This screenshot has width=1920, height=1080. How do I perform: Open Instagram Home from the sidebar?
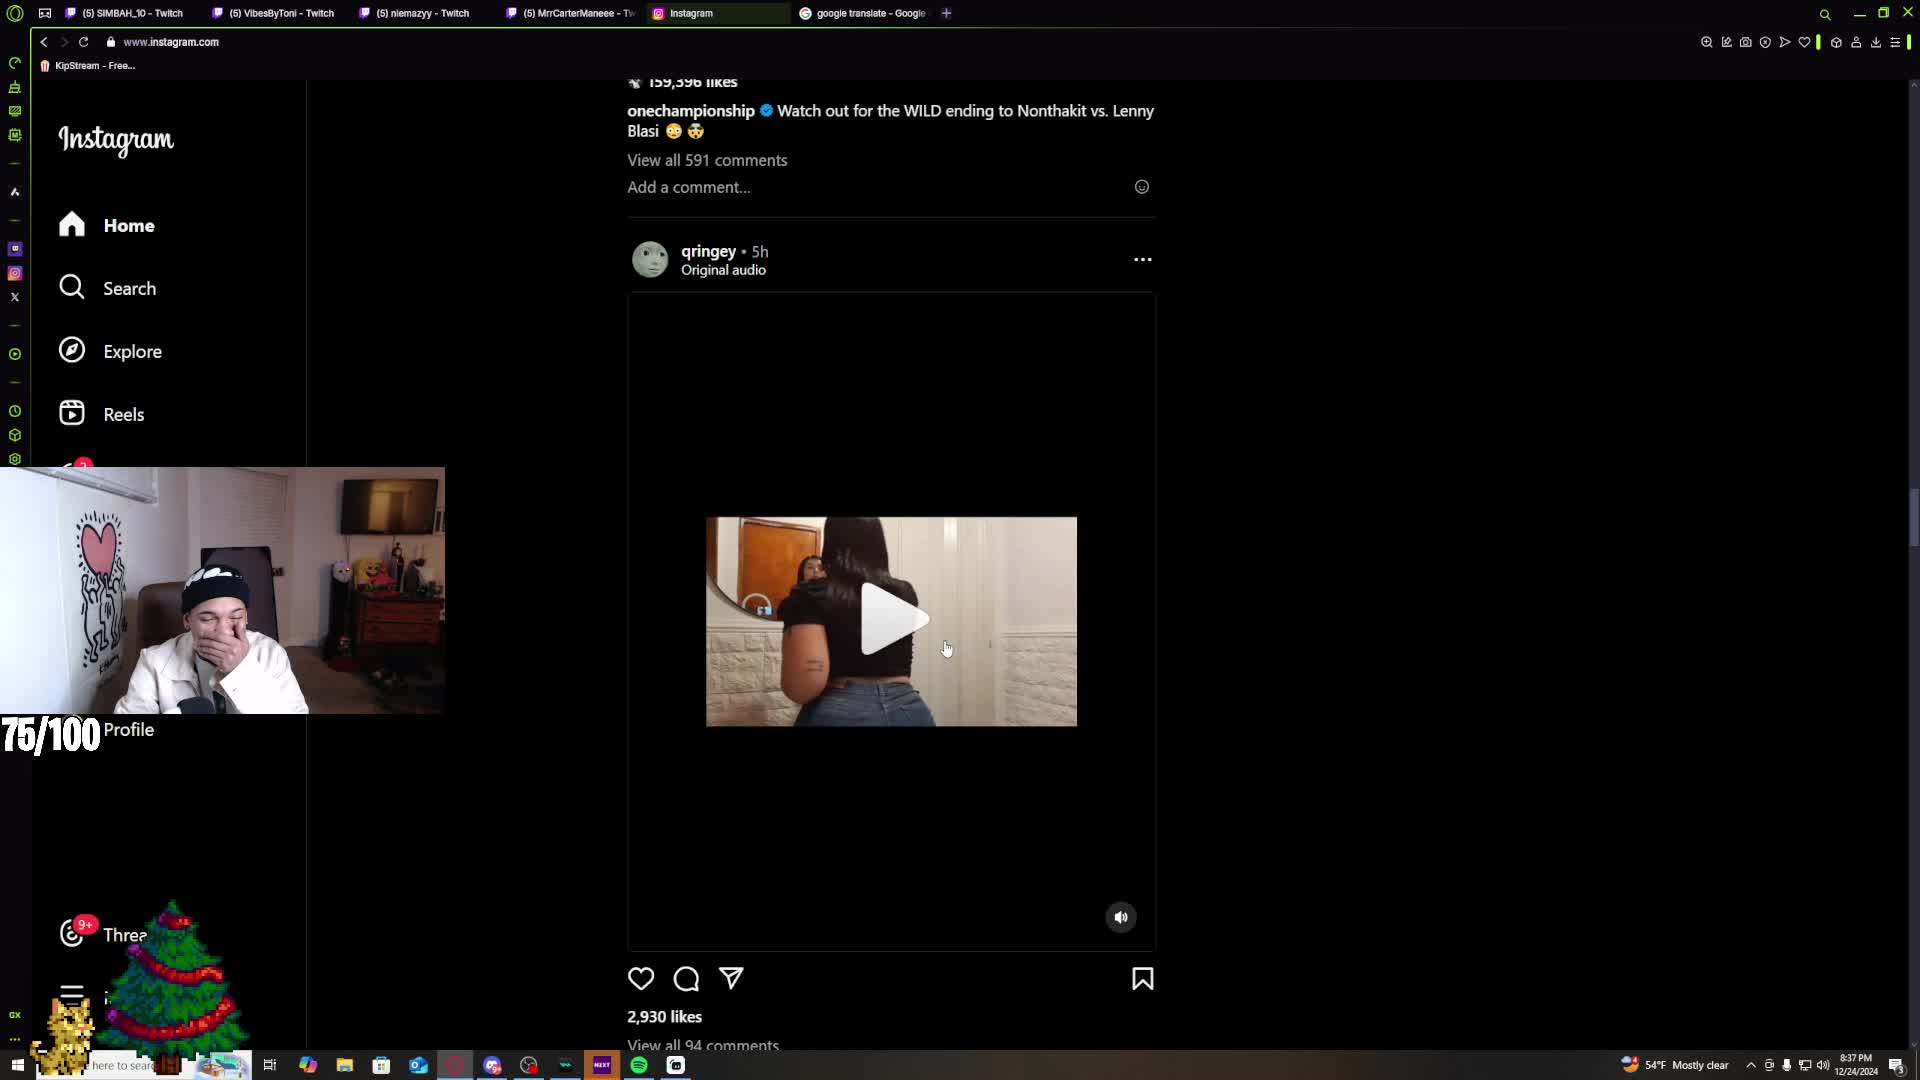[107, 225]
